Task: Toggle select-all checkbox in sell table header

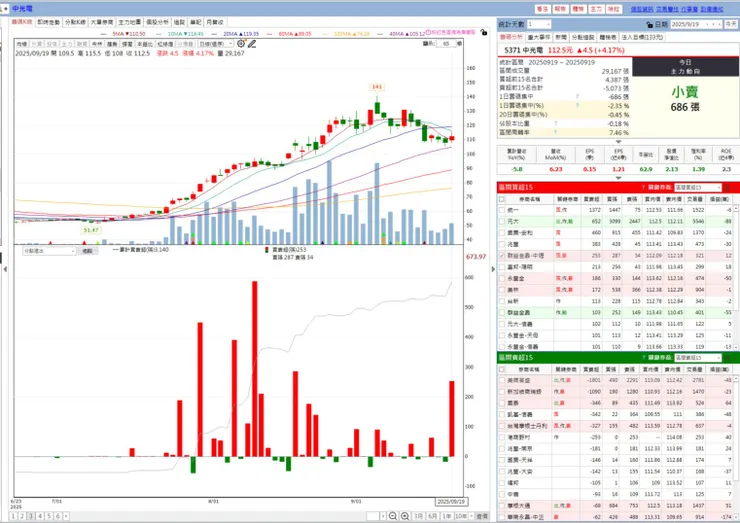Action: click(502, 369)
